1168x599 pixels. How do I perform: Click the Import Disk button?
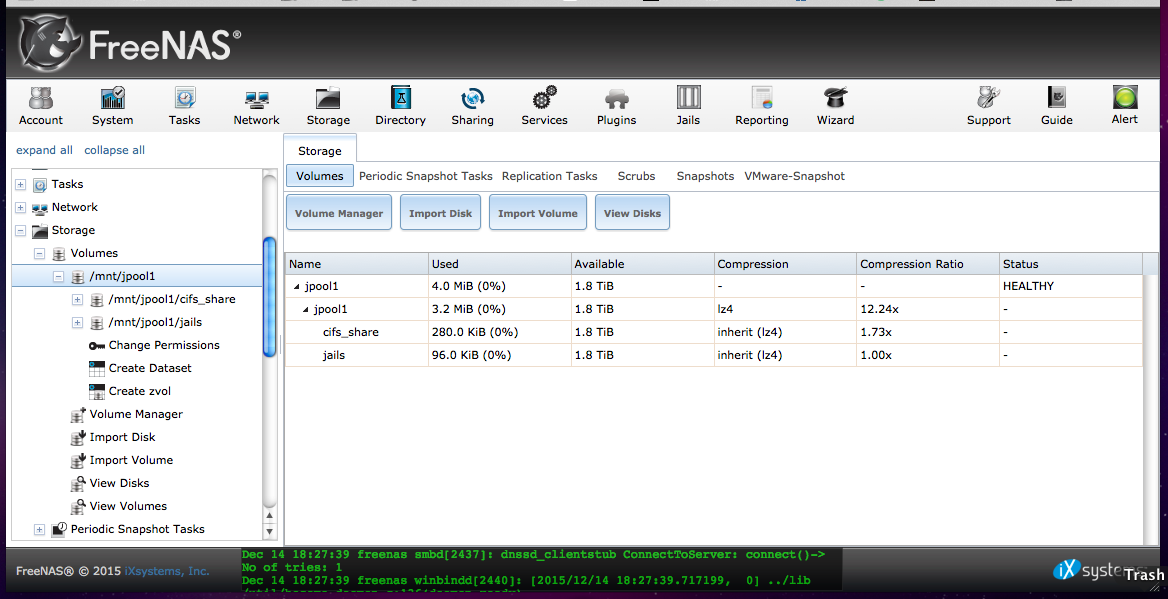tap(440, 213)
